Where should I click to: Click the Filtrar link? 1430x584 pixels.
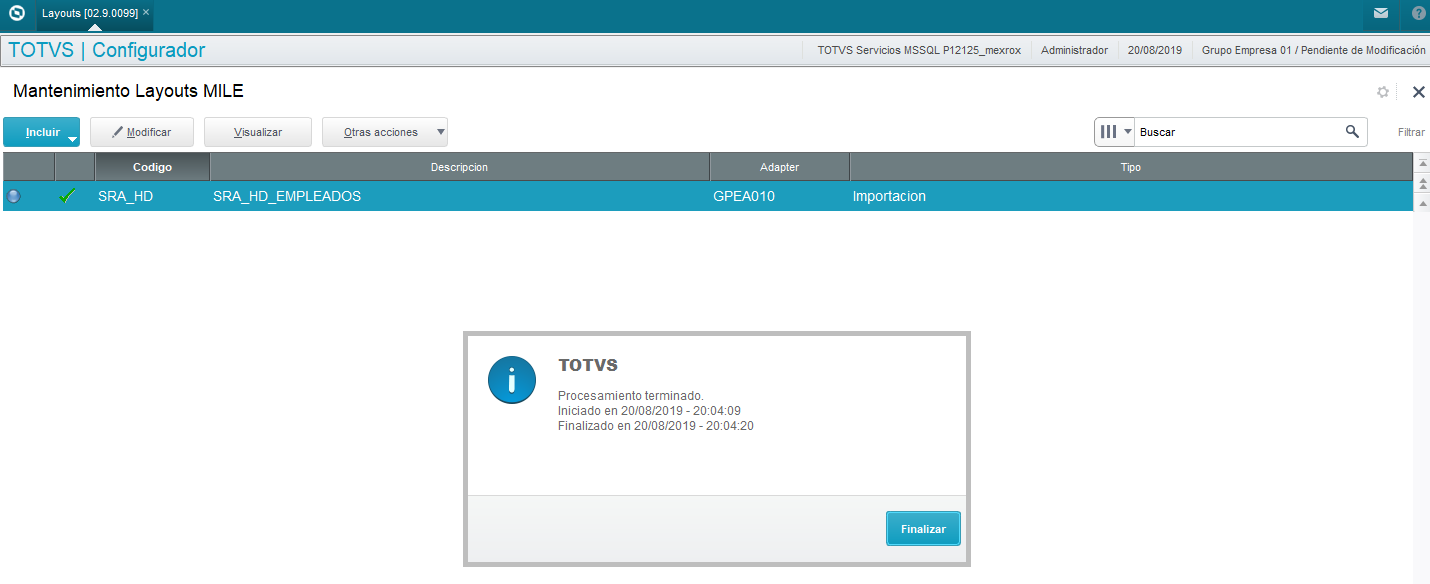tap(1411, 132)
